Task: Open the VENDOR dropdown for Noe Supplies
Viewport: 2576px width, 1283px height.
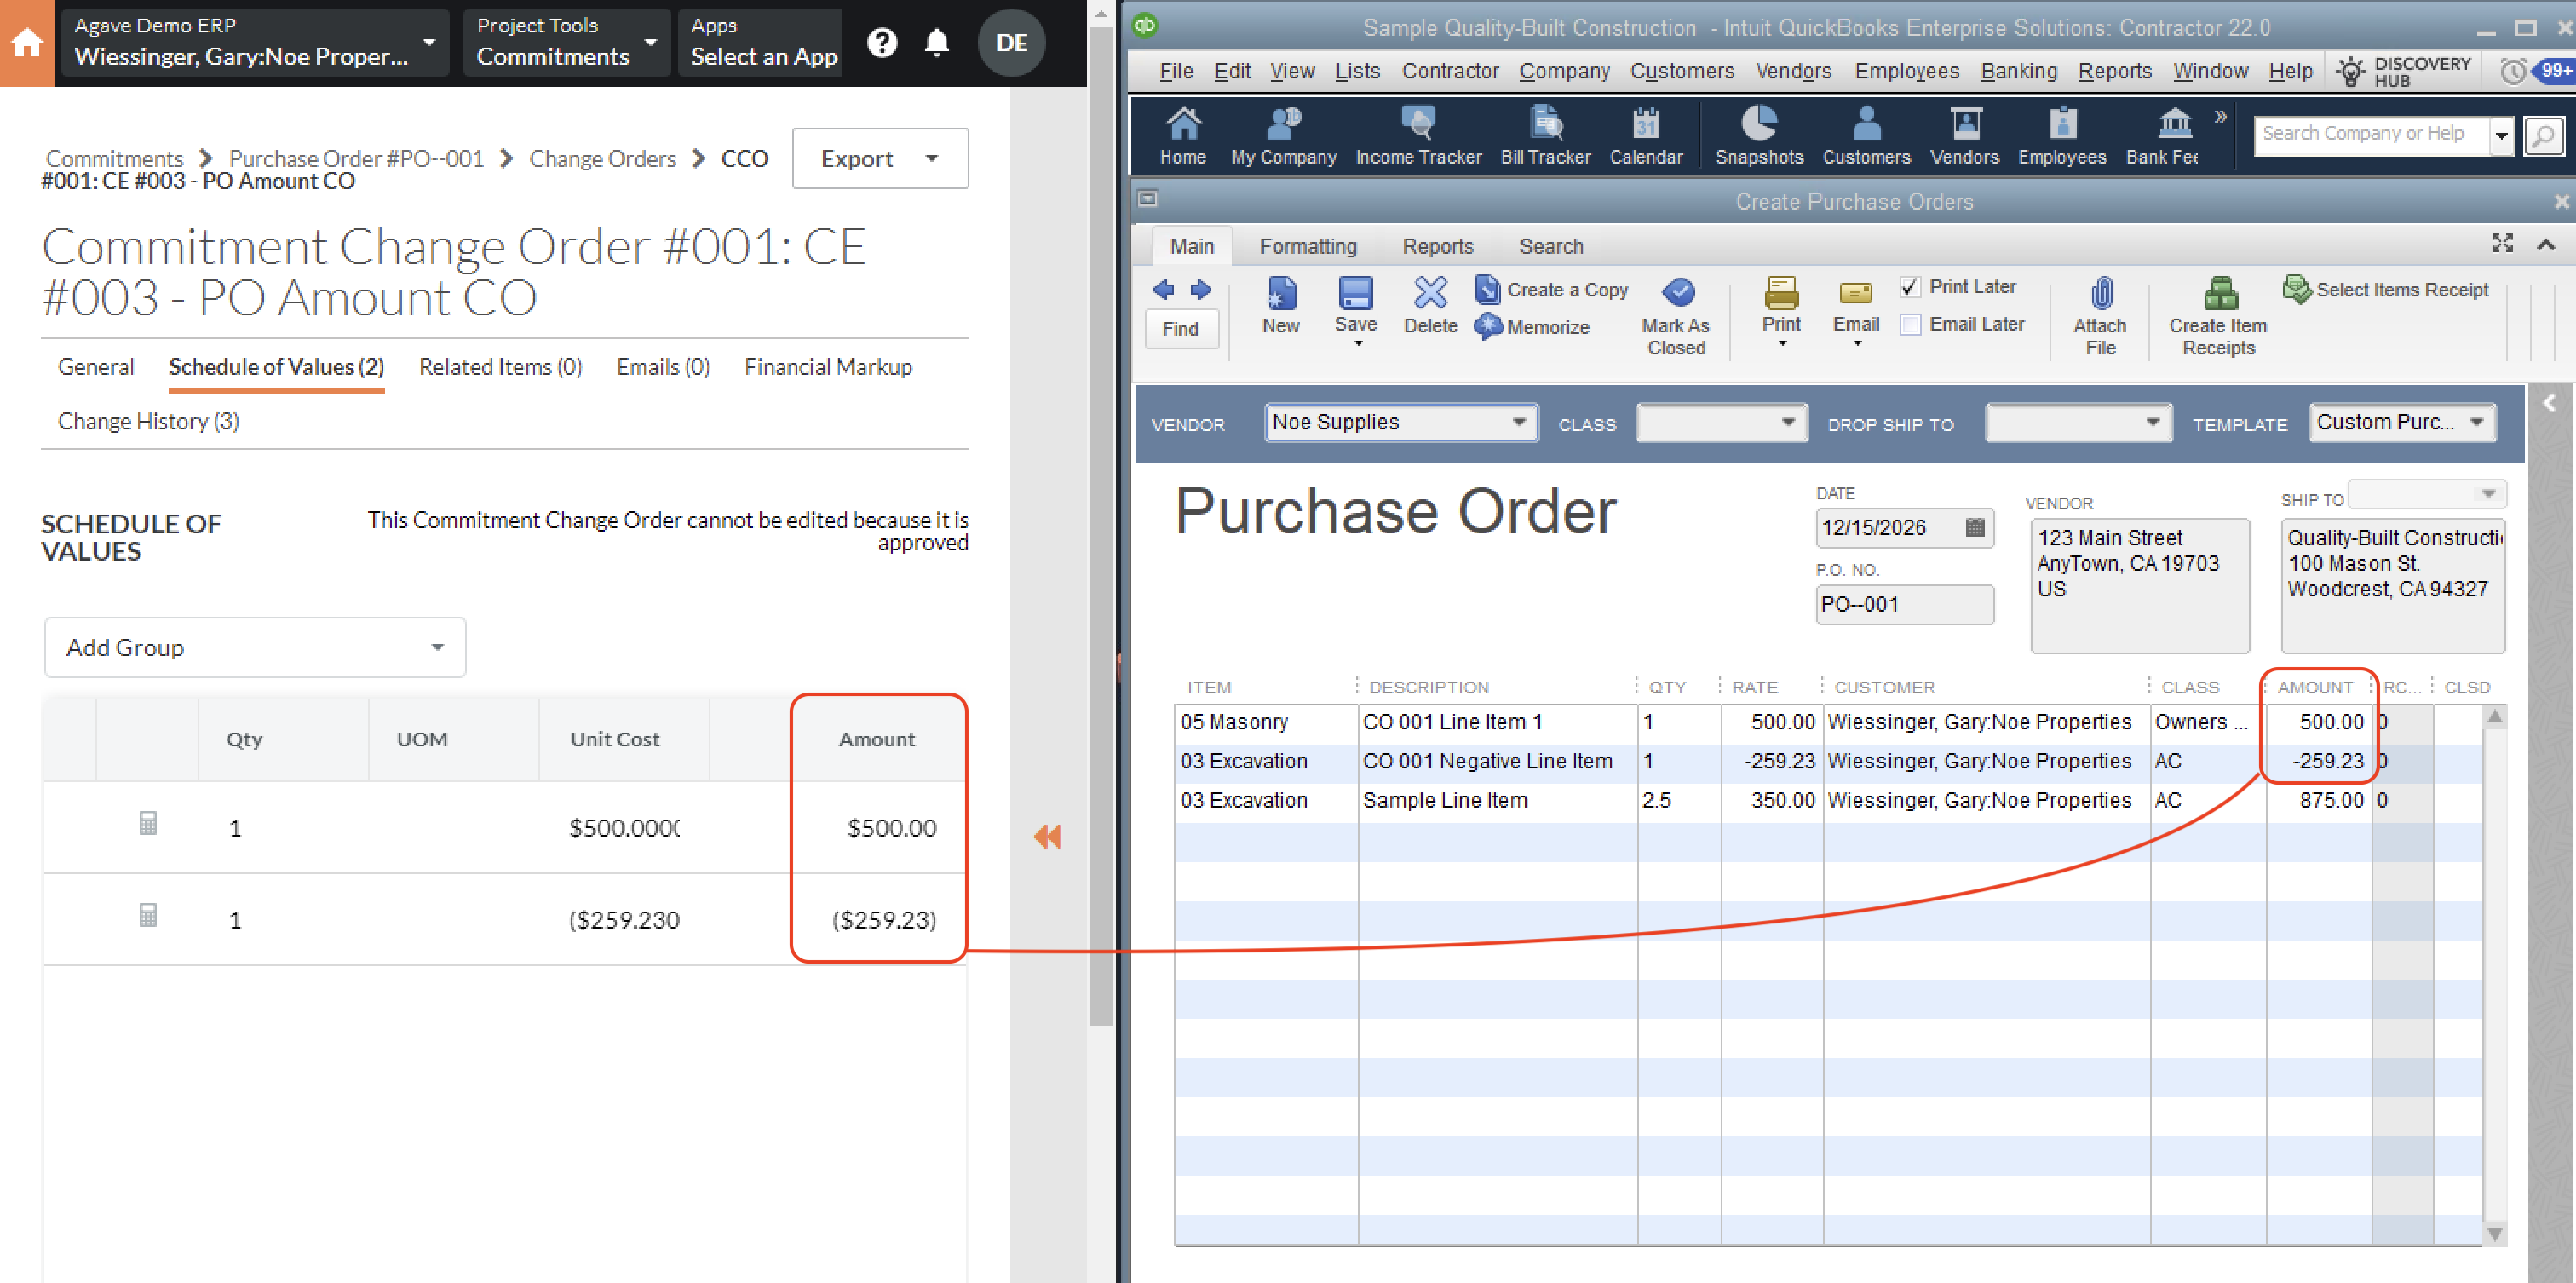Action: click(1515, 424)
